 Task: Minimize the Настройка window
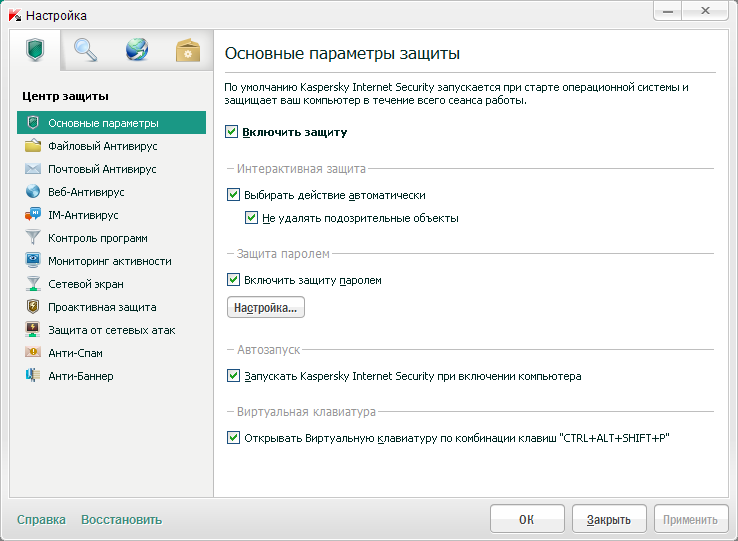[667, 11]
